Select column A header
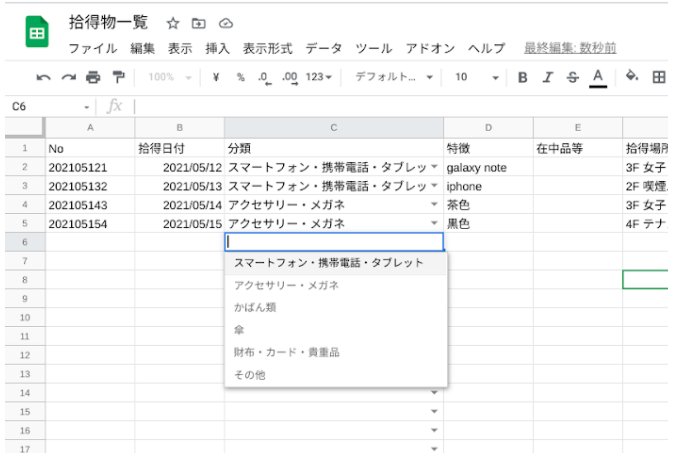Screen dimensions: 674x455 pos(90,128)
